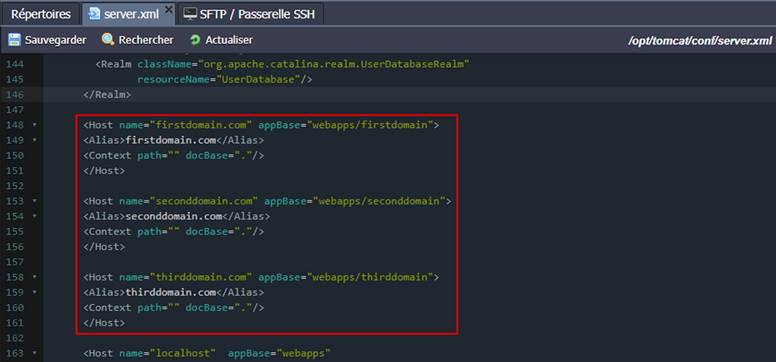Image resolution: width=776 pixels, height=362 pixels.
Task: Click line number 146 in the gutter
Action: [x=15, y=95]
